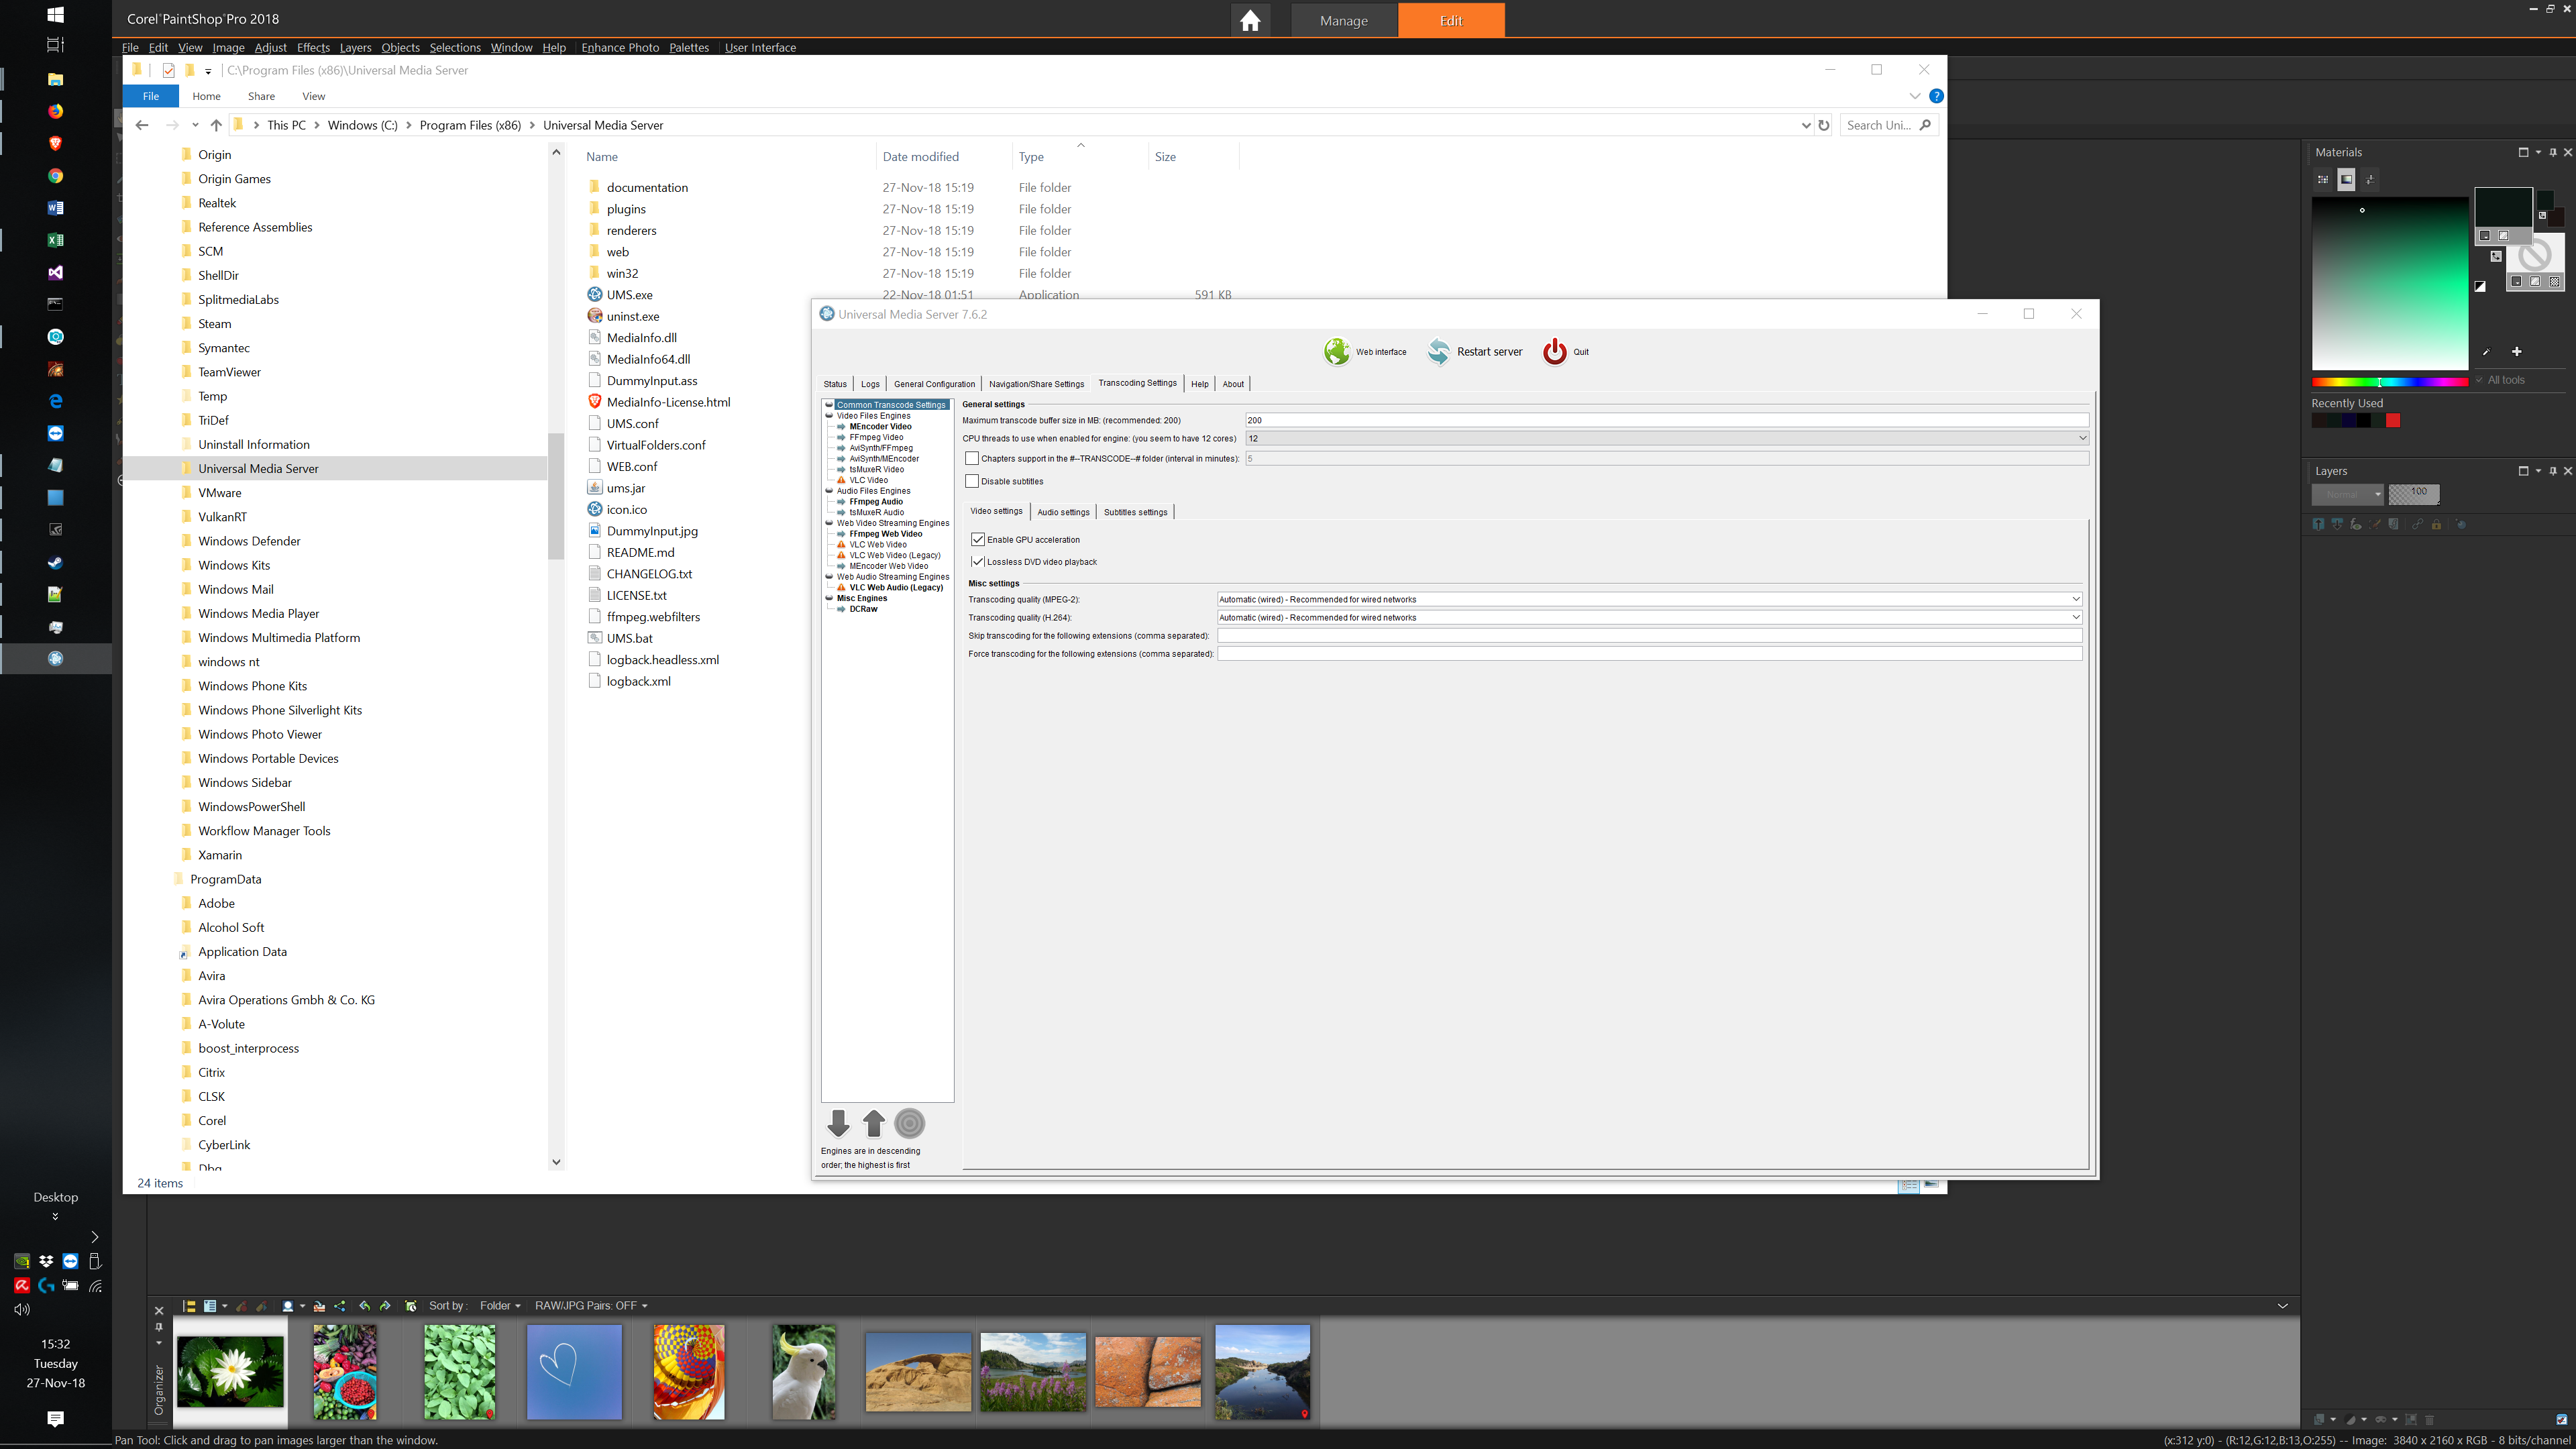This screenshot has width=2576, height=1449.
Task: Click the skip transcoding extensions input field
Action: pos(1649,635)
